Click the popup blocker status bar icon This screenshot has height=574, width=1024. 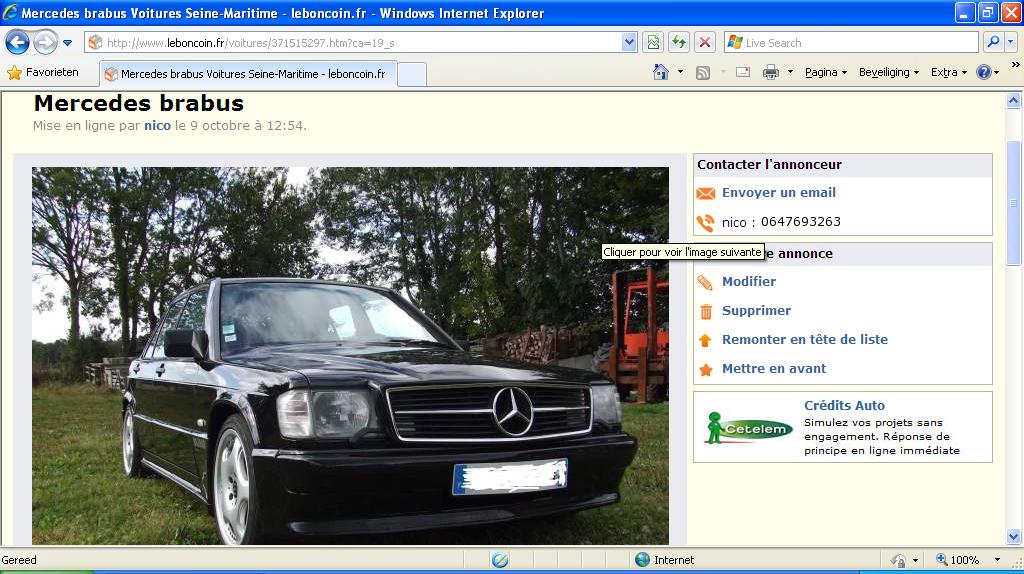(500, 560)
